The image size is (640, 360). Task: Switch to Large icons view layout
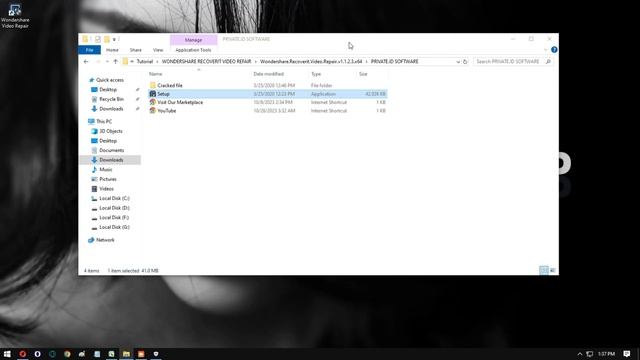pos(553,270)
